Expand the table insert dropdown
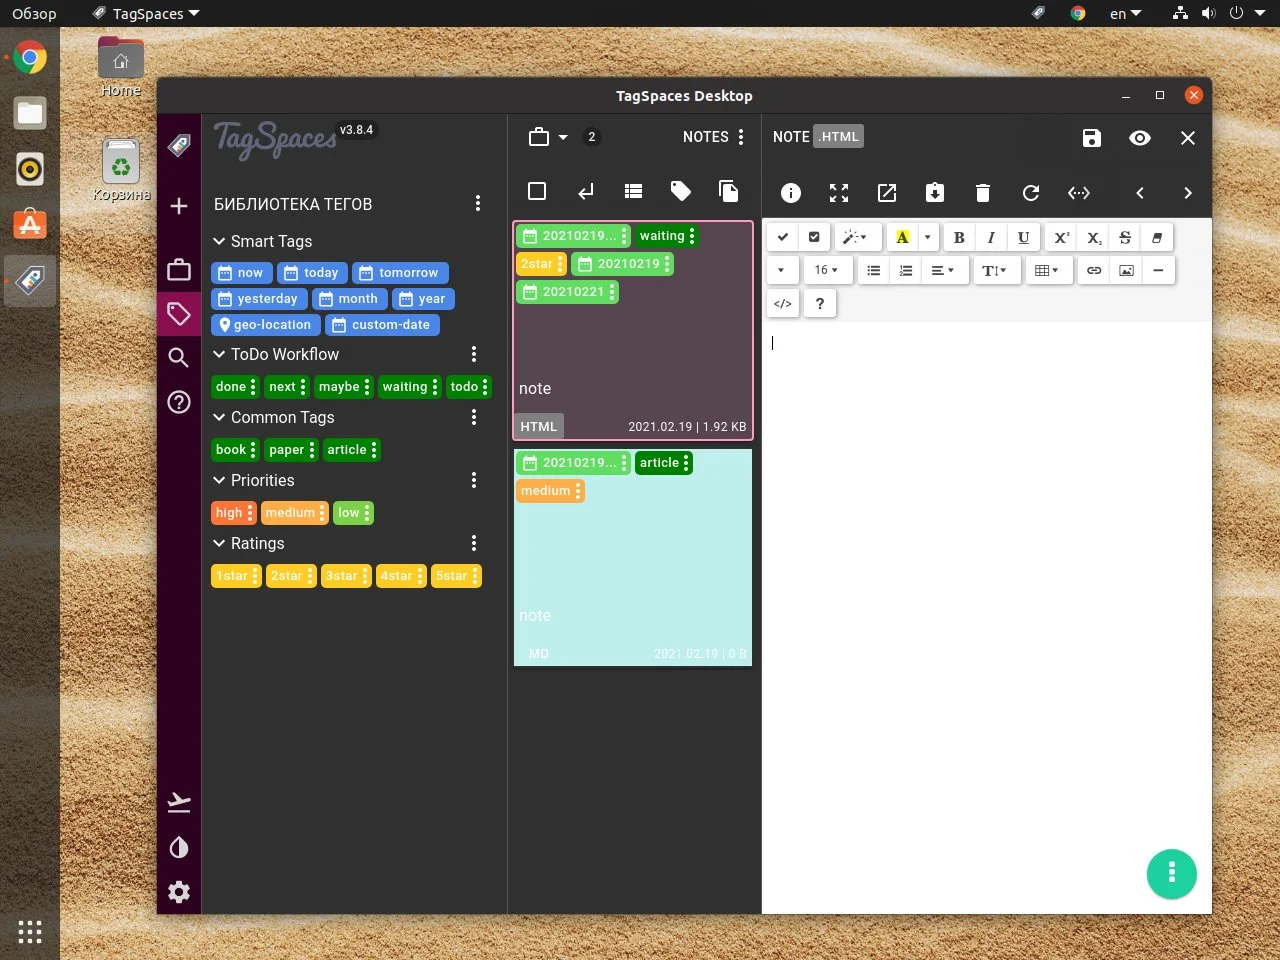 point(1046,270)
